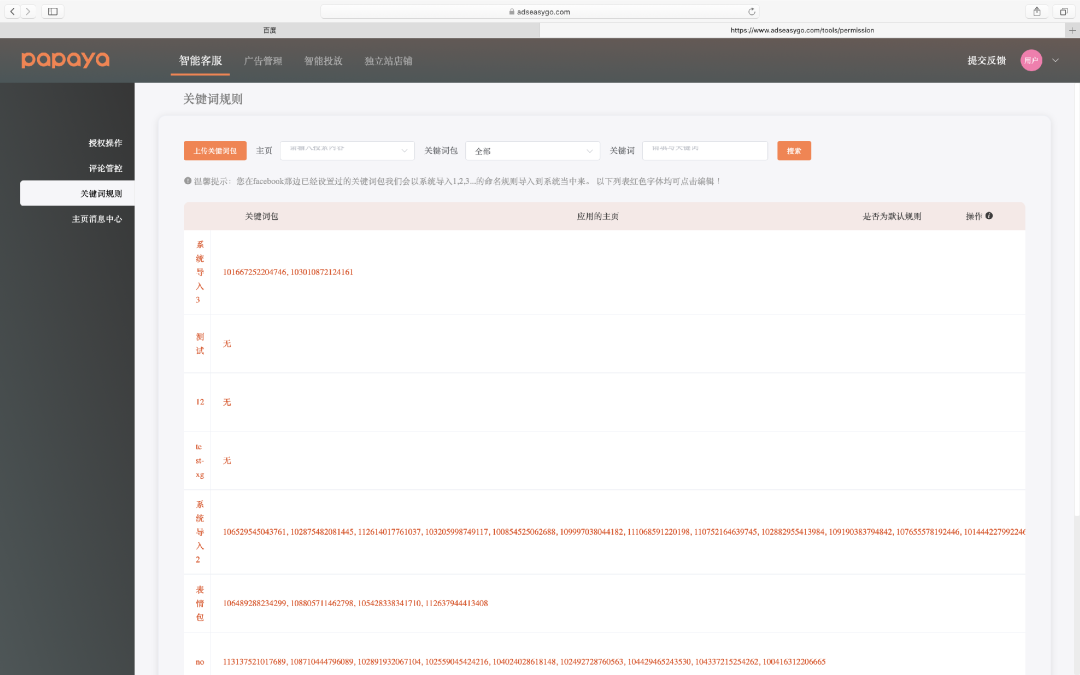
Task: Expand the chevron next to user avatar
Action: (x=1055, y=61)
